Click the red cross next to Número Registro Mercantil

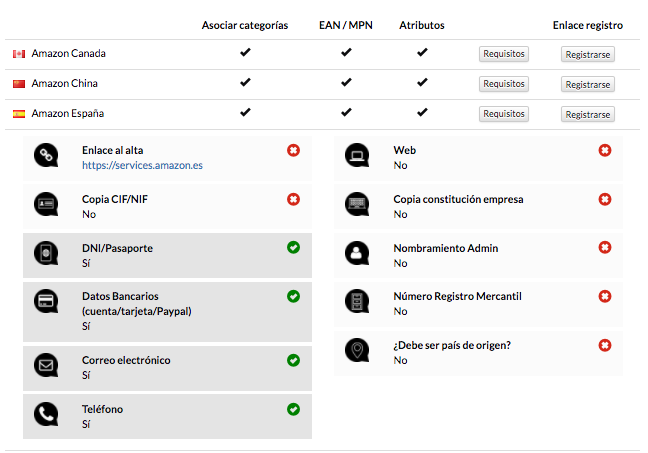(x=605, y=296)
